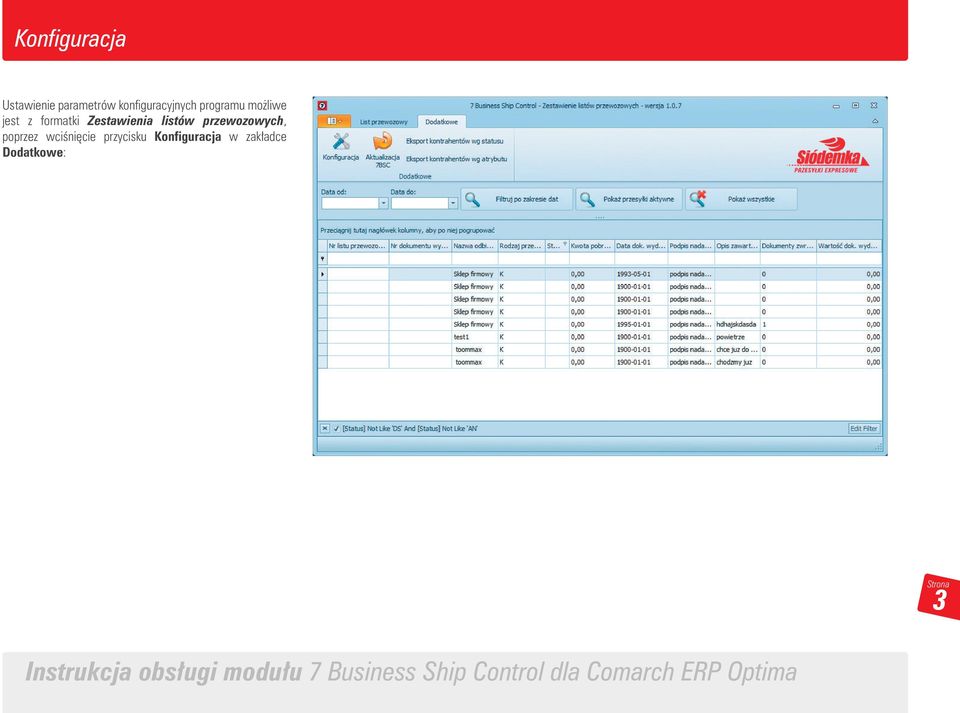The width and height of the screenshot is (960, 713).
Task: Click the Filtruj po zakresie dat button
Action: click(517, 199)
